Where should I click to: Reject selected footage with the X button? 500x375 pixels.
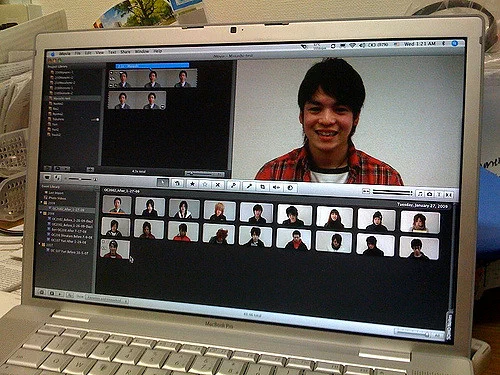(x=218, y=184)
